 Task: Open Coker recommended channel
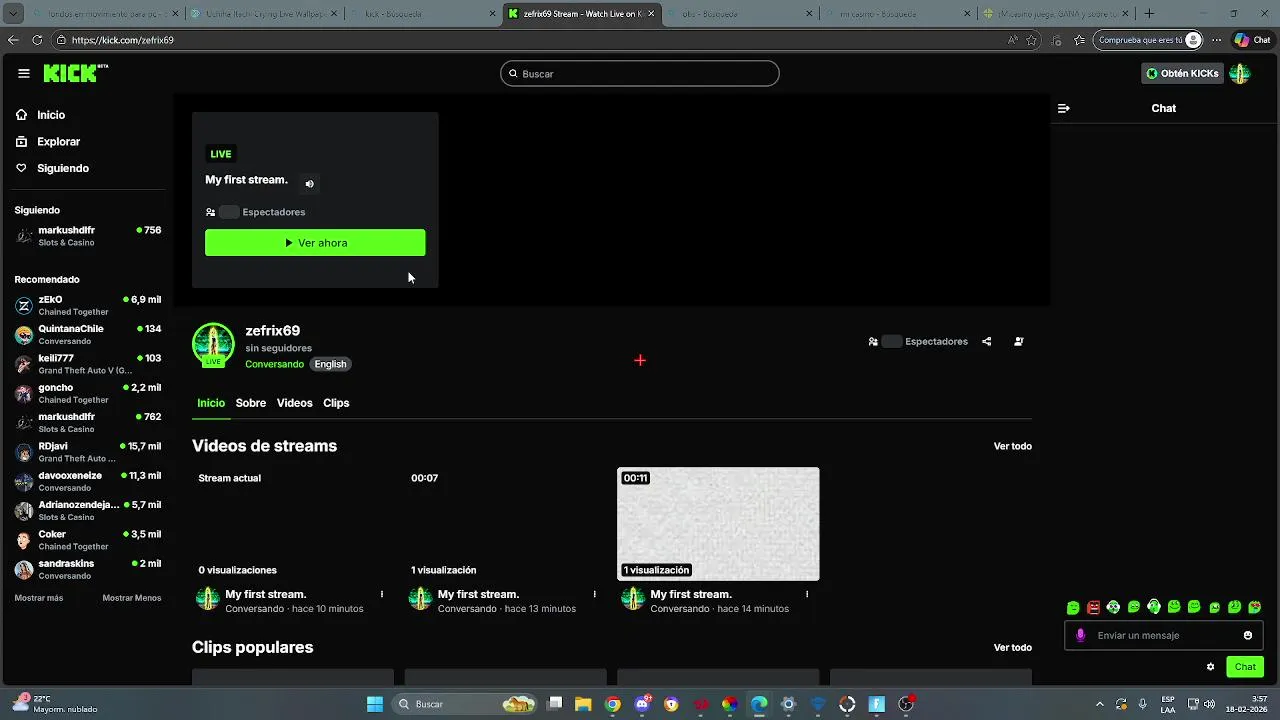88,540
